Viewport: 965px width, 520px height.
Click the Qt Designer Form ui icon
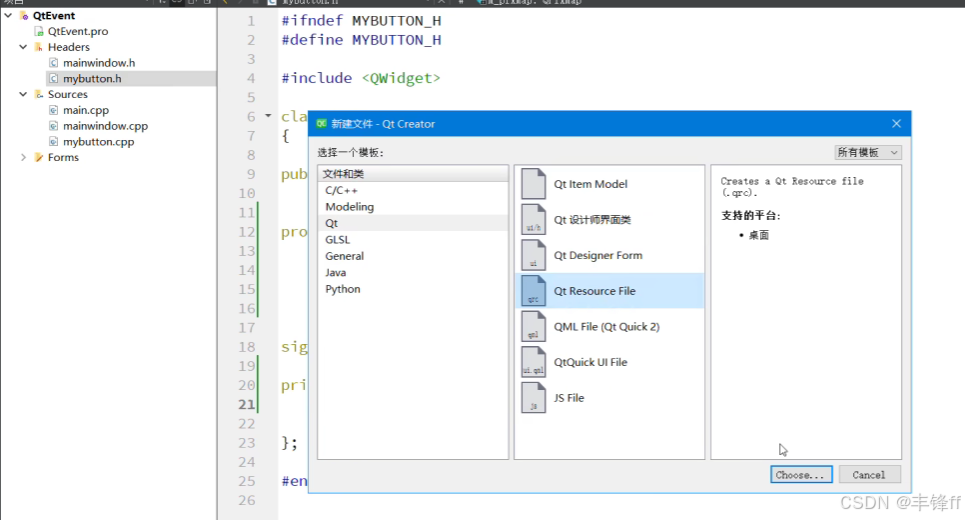pyautogui.click(x=533, y=255)
